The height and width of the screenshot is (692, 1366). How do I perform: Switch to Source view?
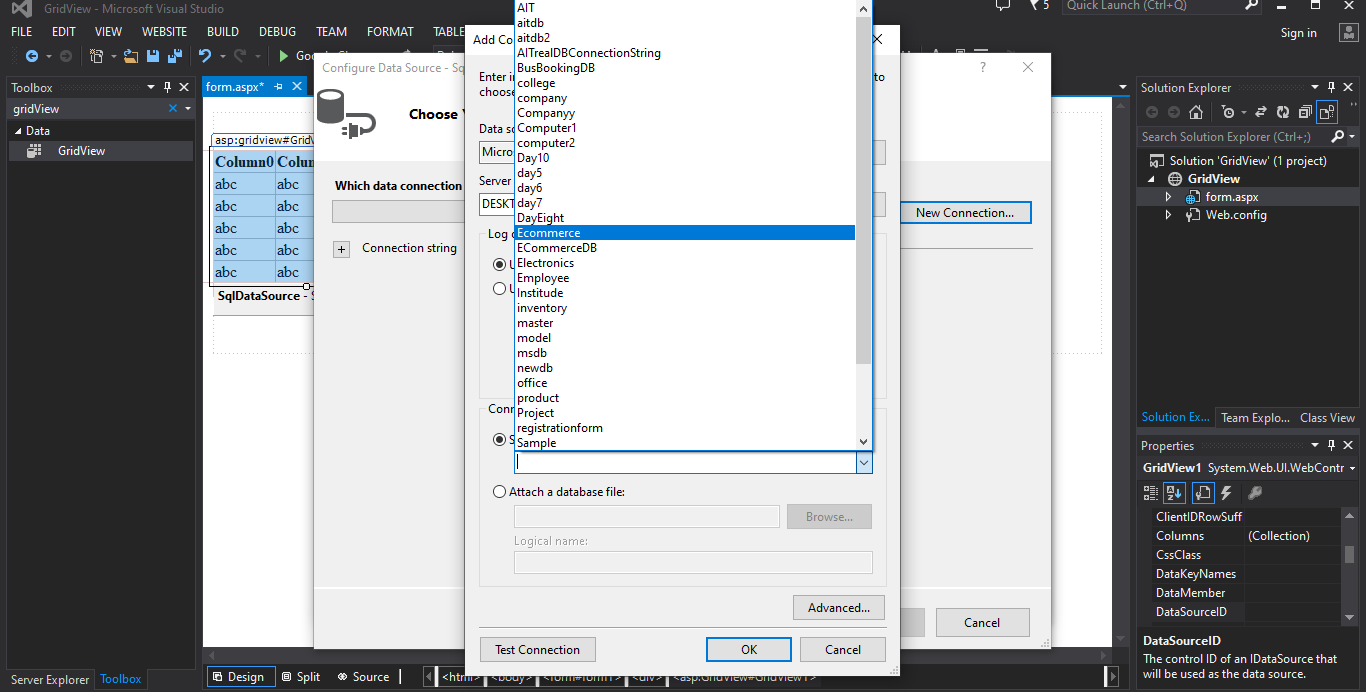coord(363,677)
